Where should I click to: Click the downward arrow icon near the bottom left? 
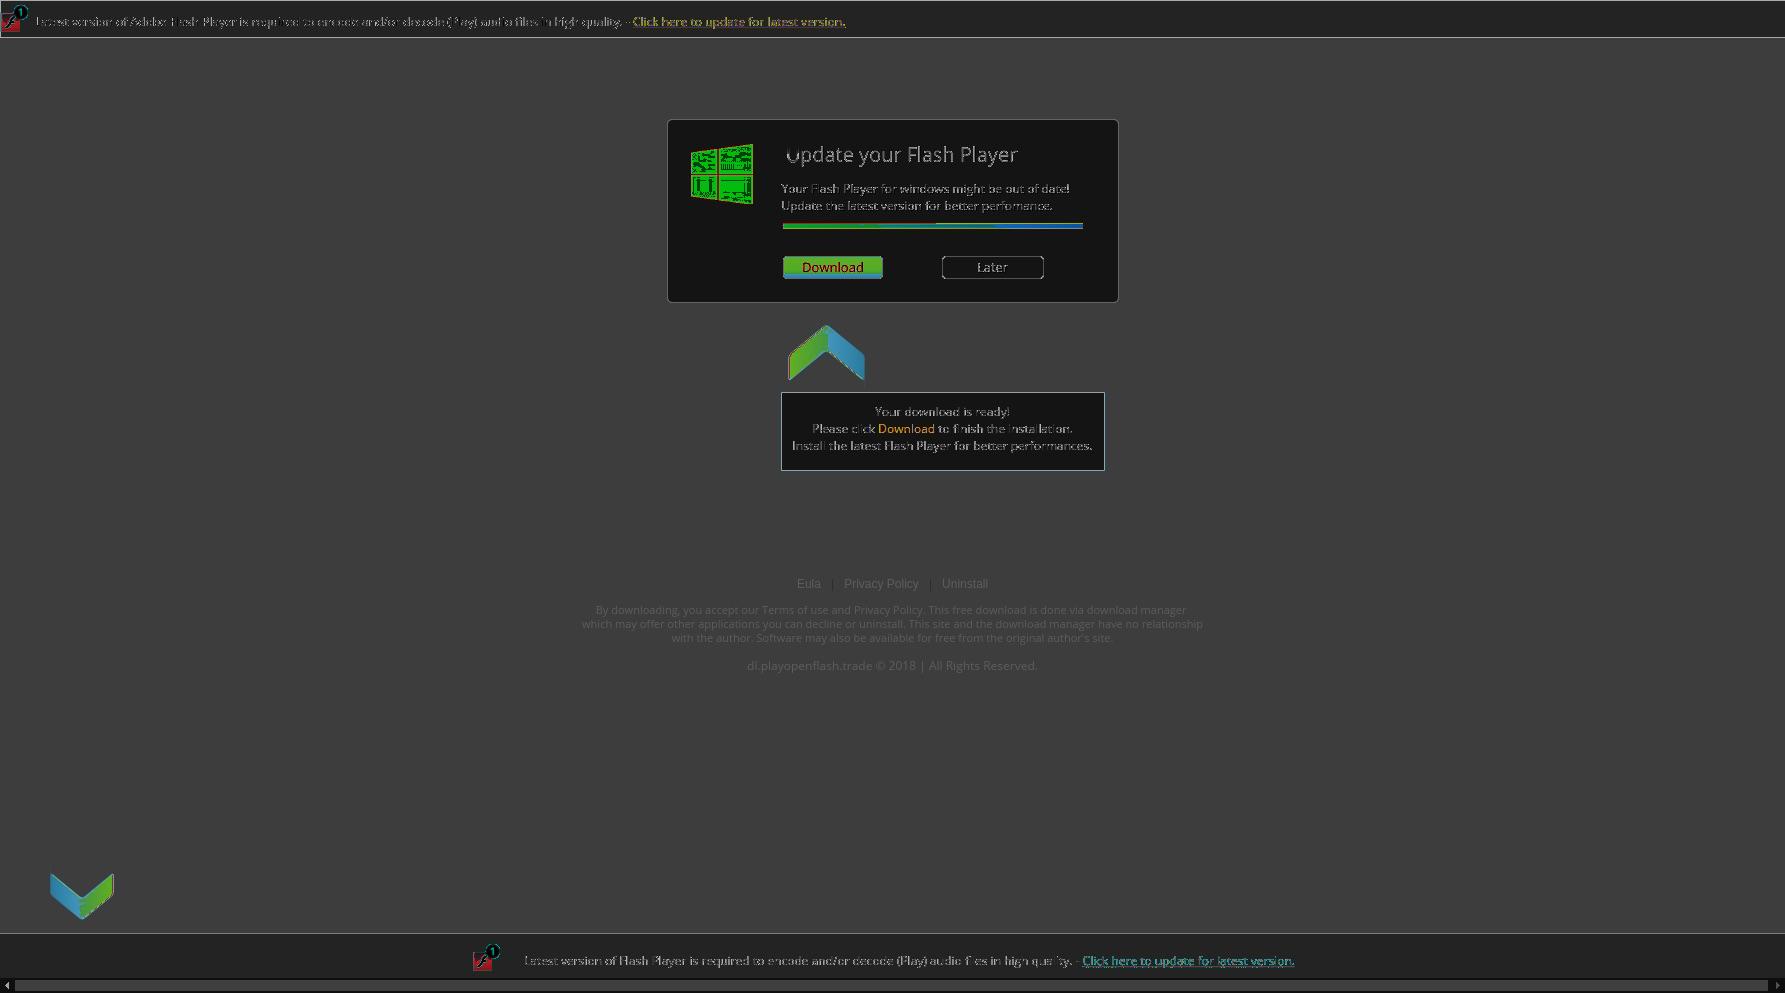pos(82,895)
